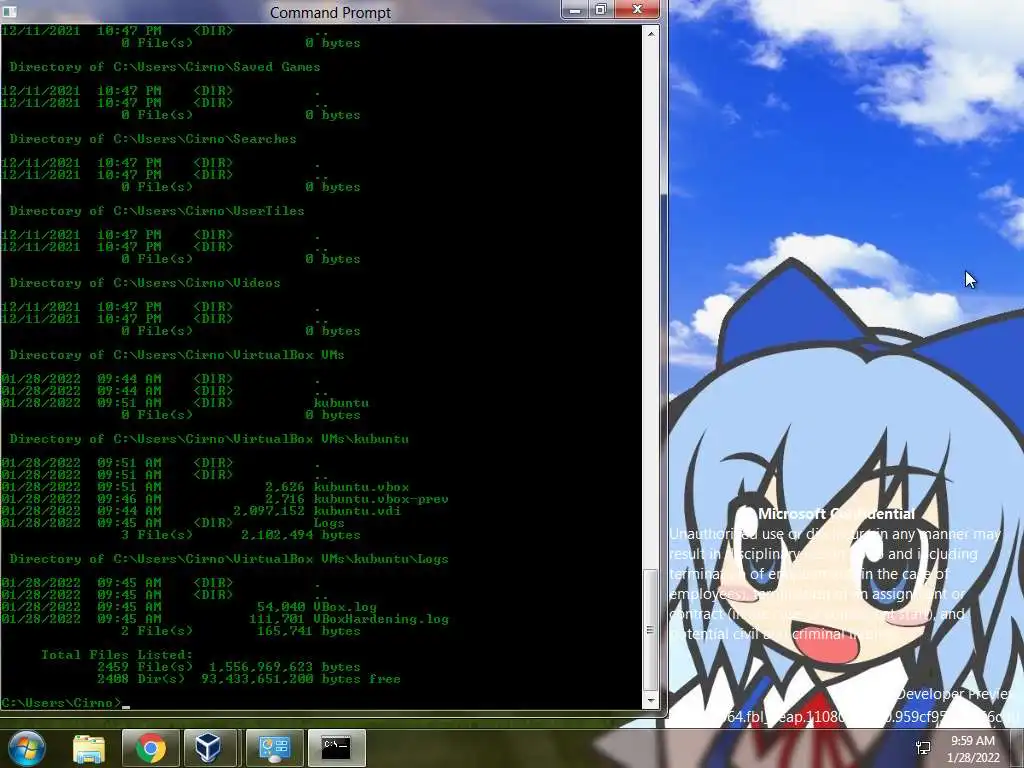Click the kubuntu.vdi file entry

pos(357,511)
